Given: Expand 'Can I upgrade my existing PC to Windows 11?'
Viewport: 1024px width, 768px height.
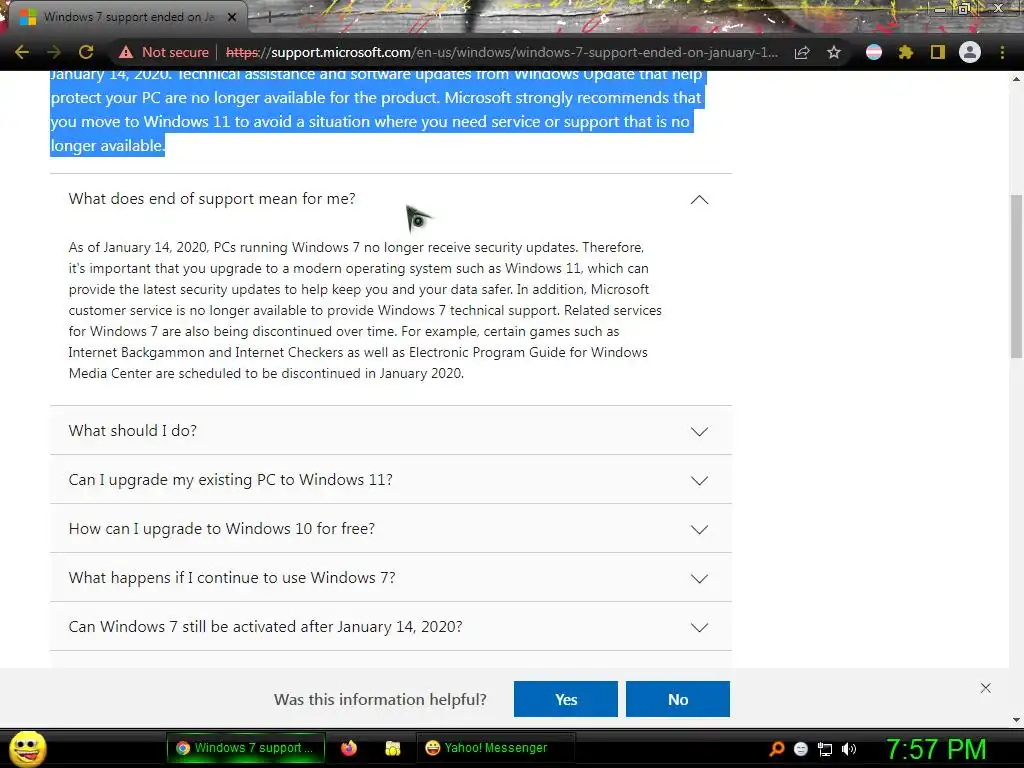Looking at the screenshot, I should coord(391,479).
